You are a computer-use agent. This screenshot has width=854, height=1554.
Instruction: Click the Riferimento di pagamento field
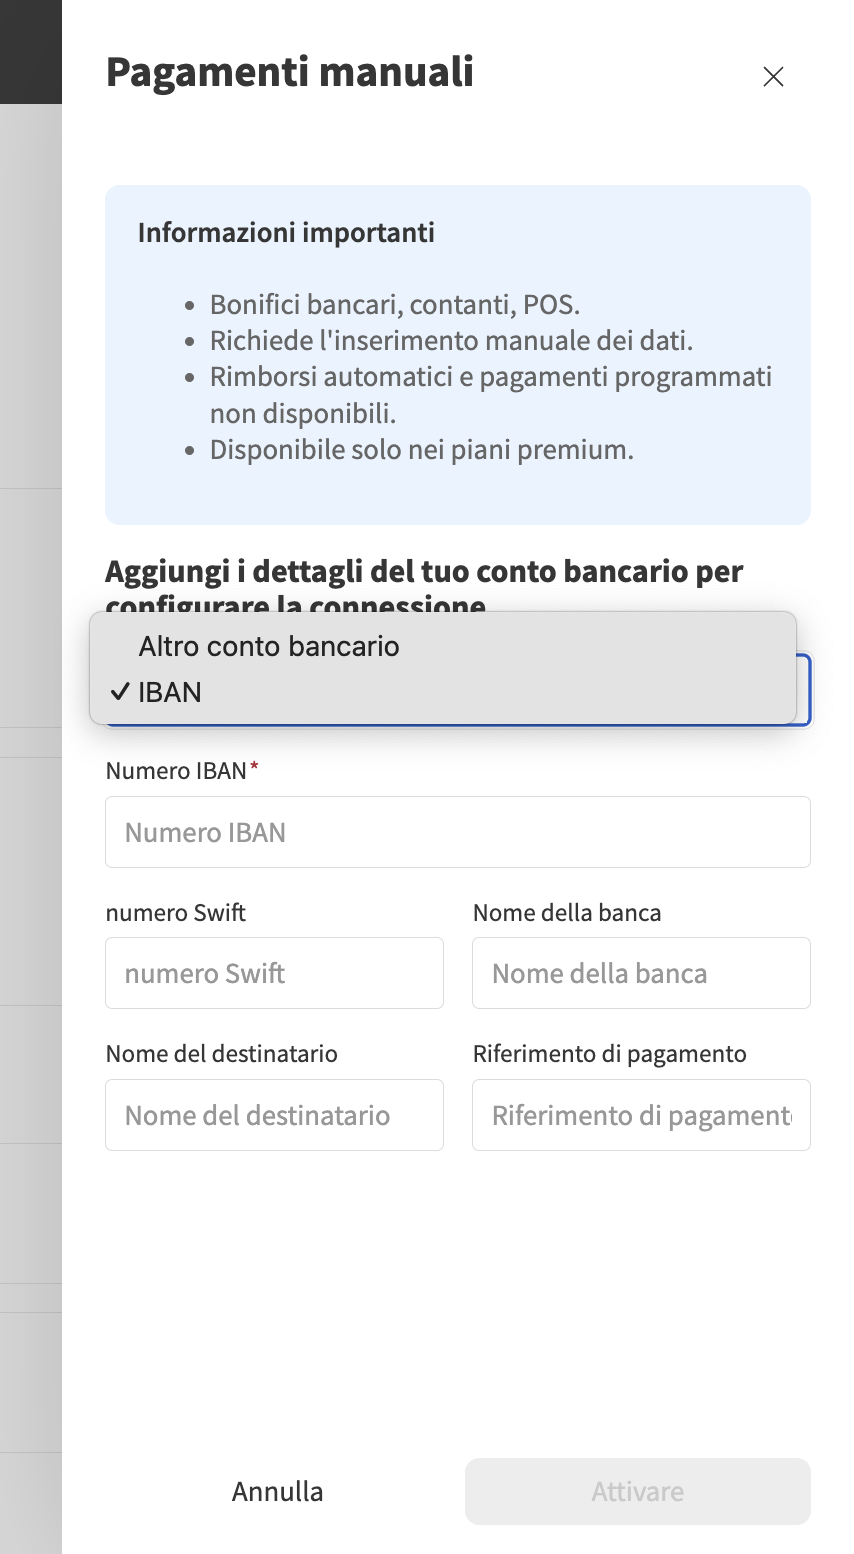640,1114
